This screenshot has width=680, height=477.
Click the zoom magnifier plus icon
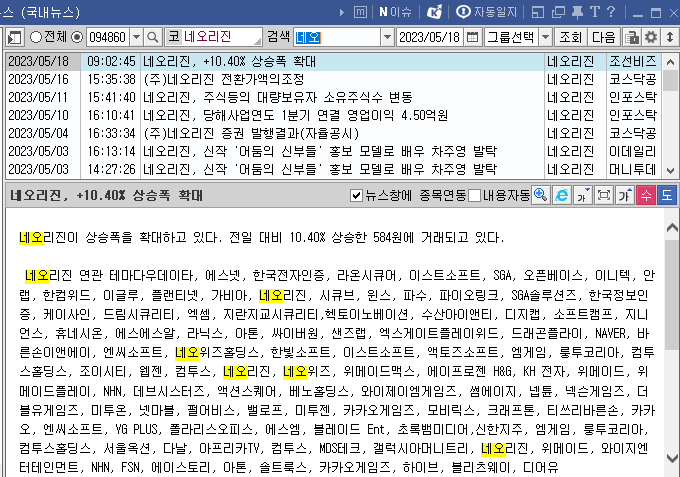coord(541,195)
